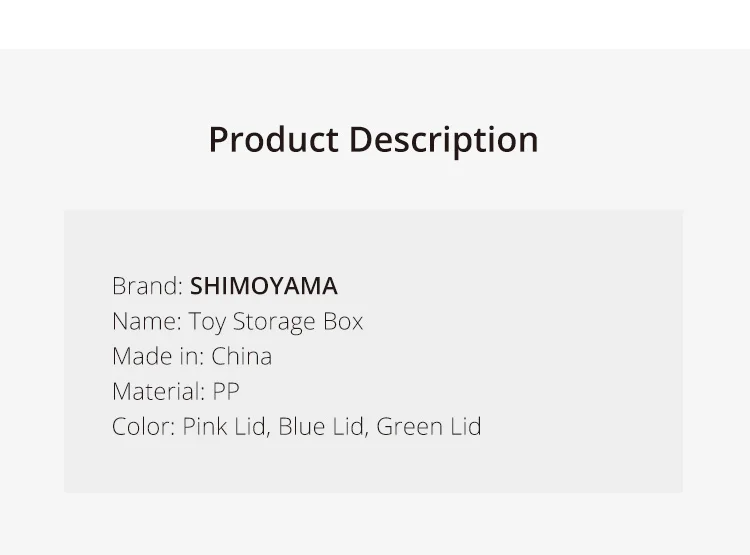Viewport: 750px width, 555px height.
Task: Click the word "Box" in the name line
Action: point(342,321)
